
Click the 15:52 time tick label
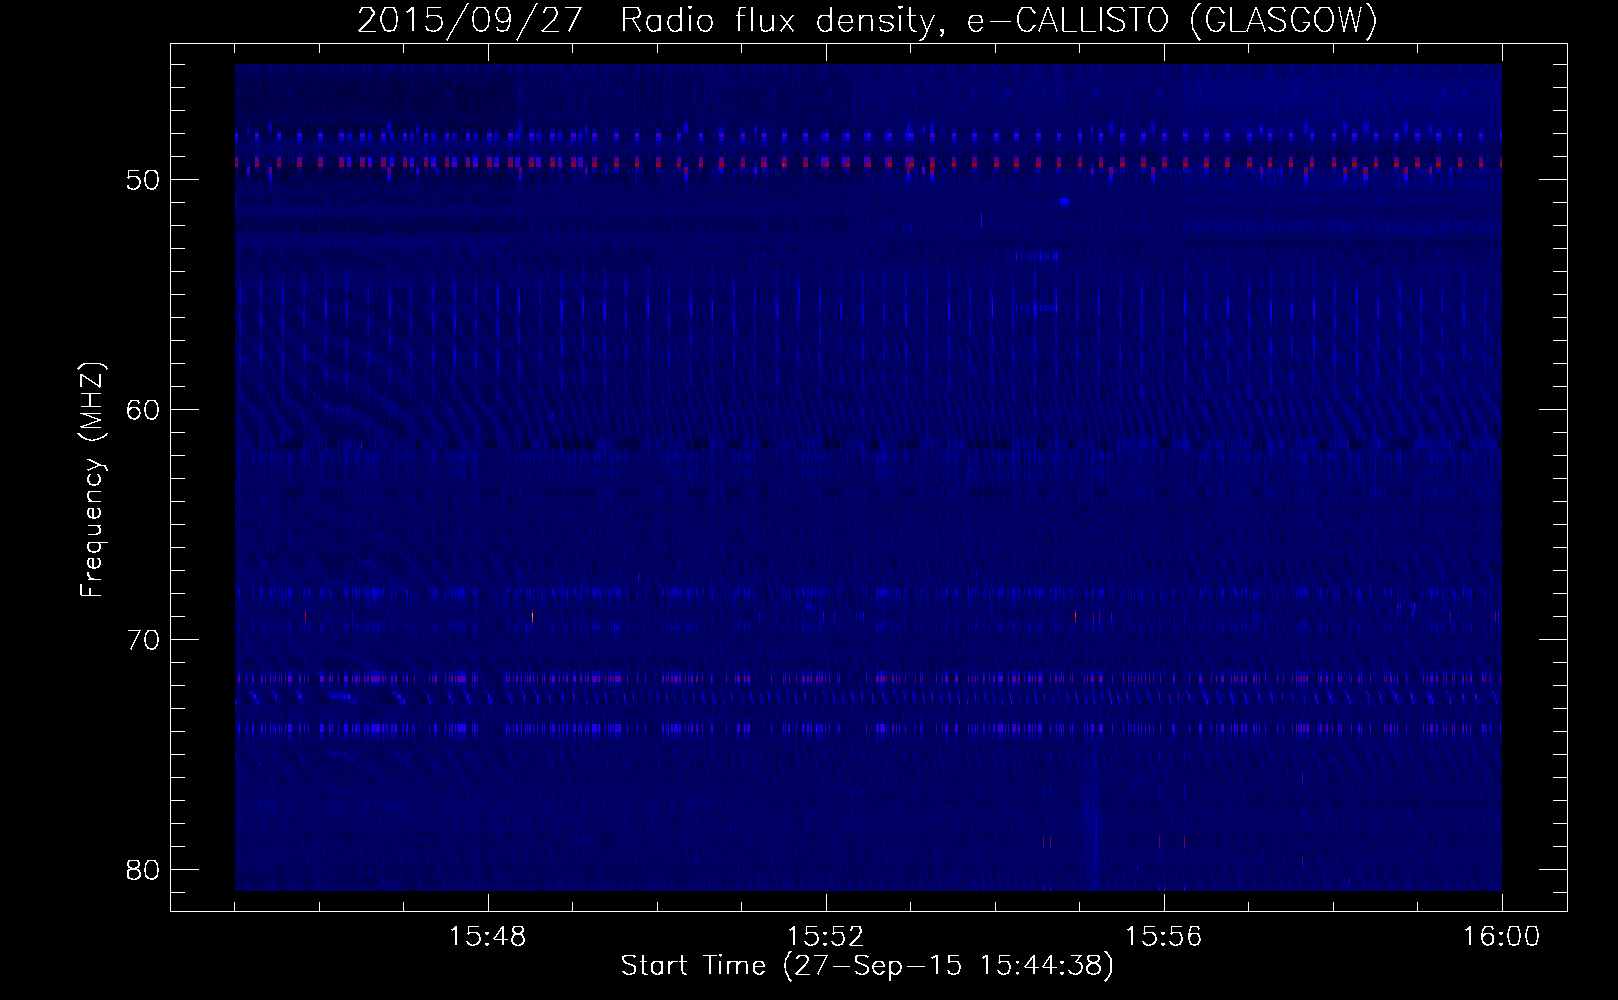826,937
